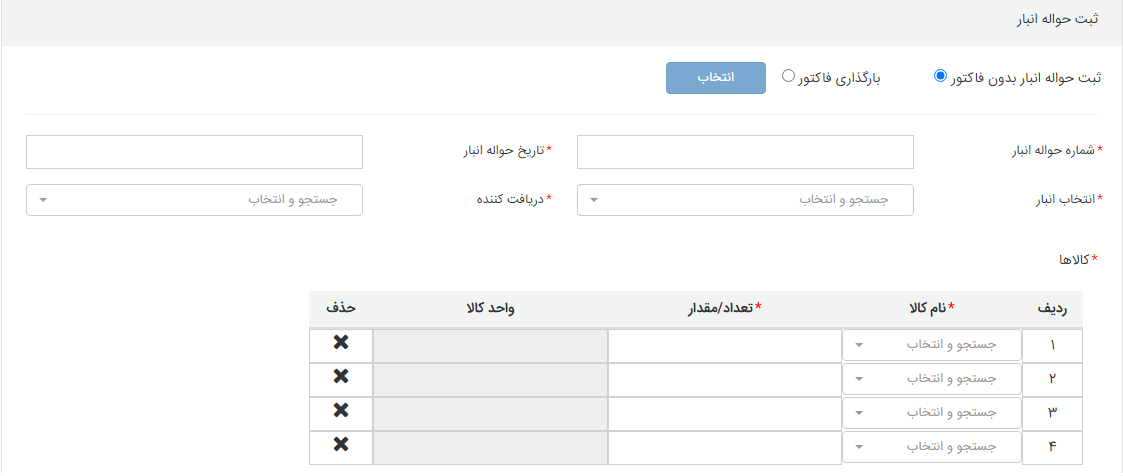Screen dimensions: 1123x476
Task: Click the 'تعداد/مقدار' field in row ۳
Action: 725,413
